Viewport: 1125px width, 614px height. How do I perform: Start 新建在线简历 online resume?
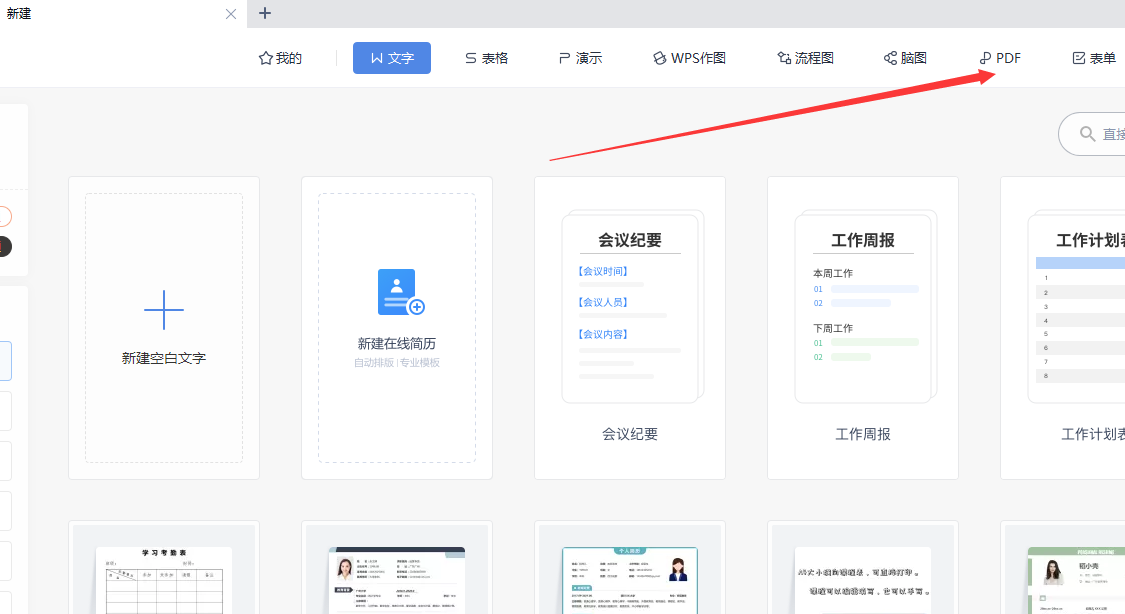397,328
